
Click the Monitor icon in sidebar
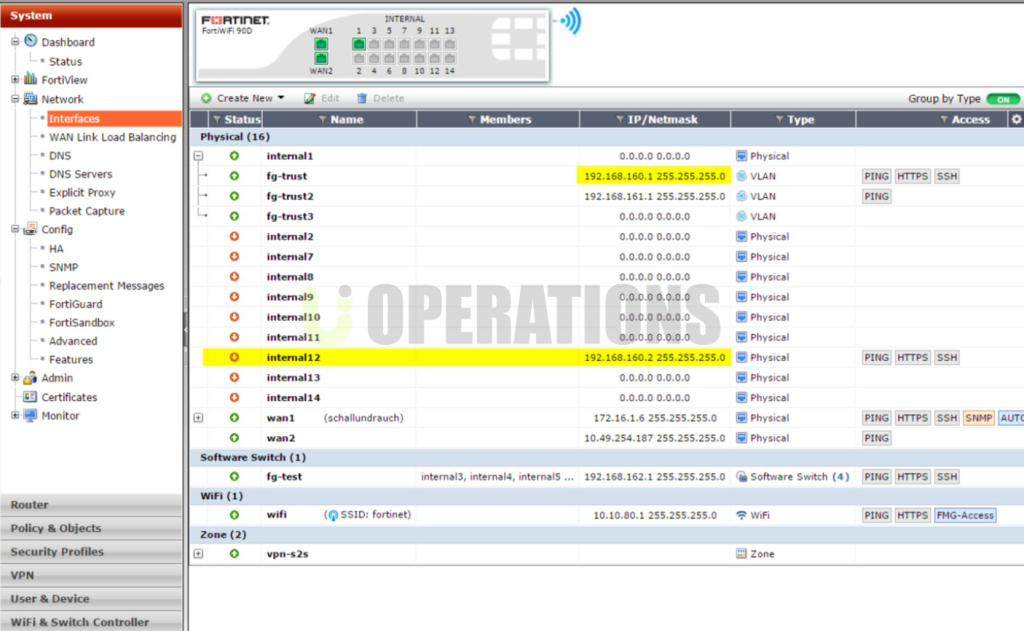(30, 415)
